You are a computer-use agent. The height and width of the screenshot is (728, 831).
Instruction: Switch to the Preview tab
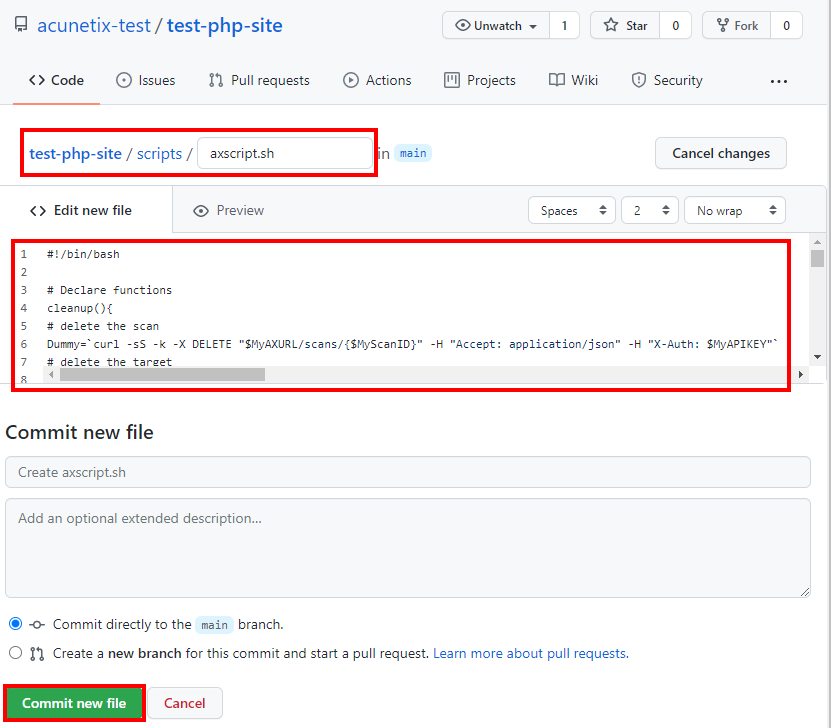(x=228, y=211)
